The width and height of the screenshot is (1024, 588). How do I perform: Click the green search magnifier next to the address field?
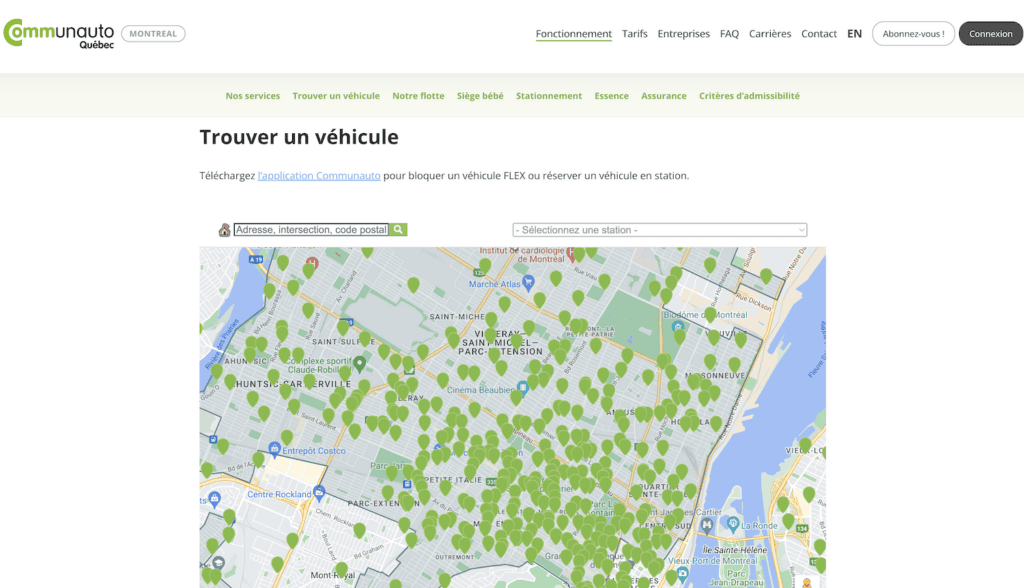(398, 229)
